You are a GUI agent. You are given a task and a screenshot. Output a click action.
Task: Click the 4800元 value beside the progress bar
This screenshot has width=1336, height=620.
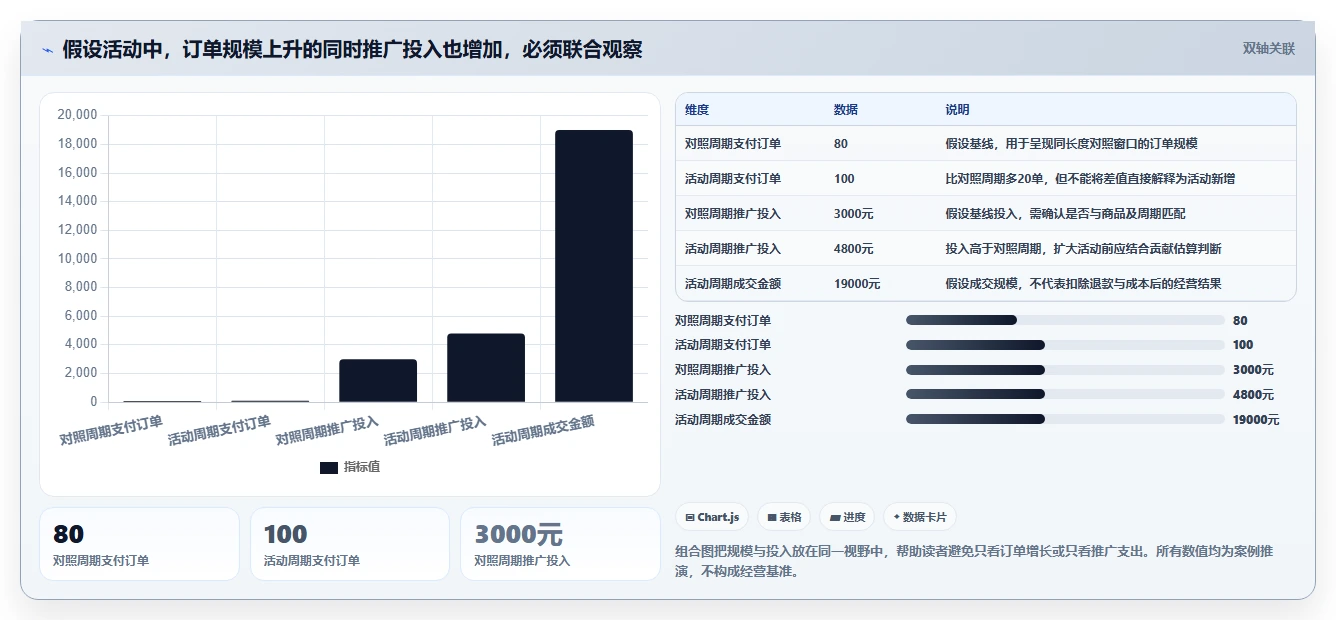pyautogui.click(x=1253, y=395)
